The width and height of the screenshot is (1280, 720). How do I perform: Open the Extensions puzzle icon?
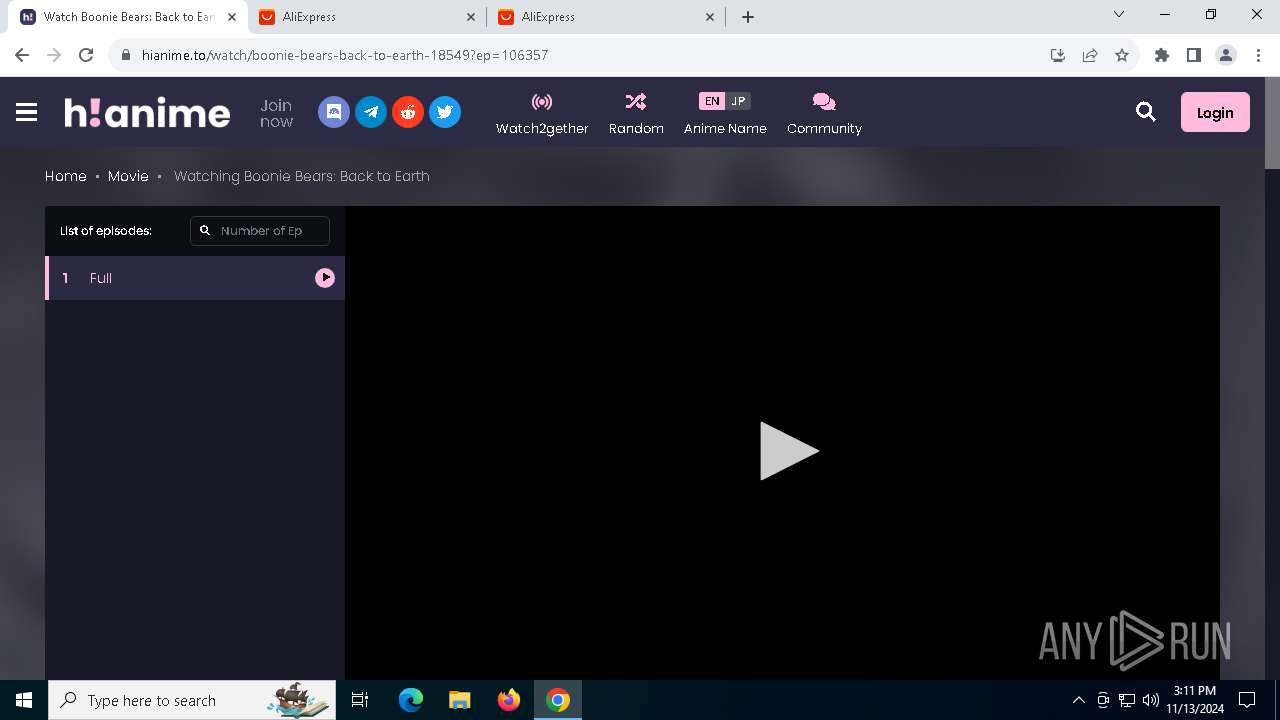pyautogui.click(x=1162, y=55)
